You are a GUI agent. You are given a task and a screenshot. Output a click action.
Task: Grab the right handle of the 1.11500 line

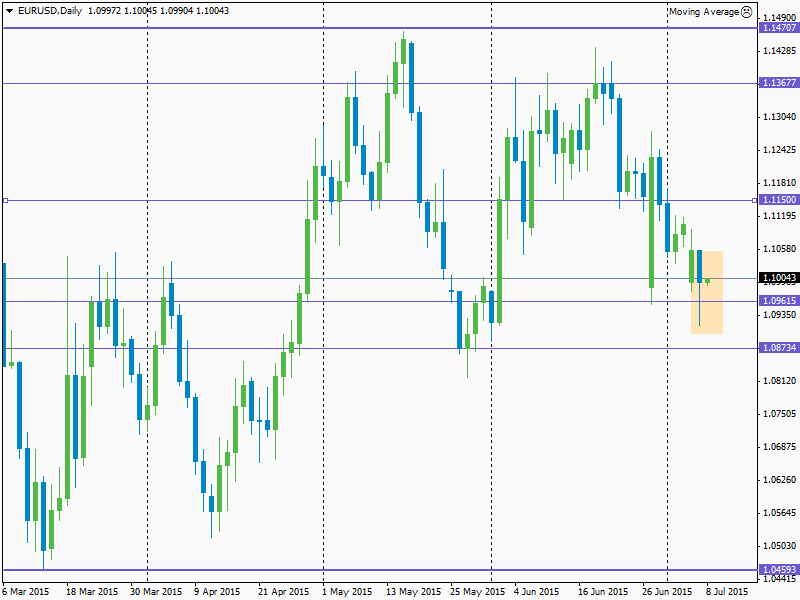pyautogui.click(x=755, y=201)
